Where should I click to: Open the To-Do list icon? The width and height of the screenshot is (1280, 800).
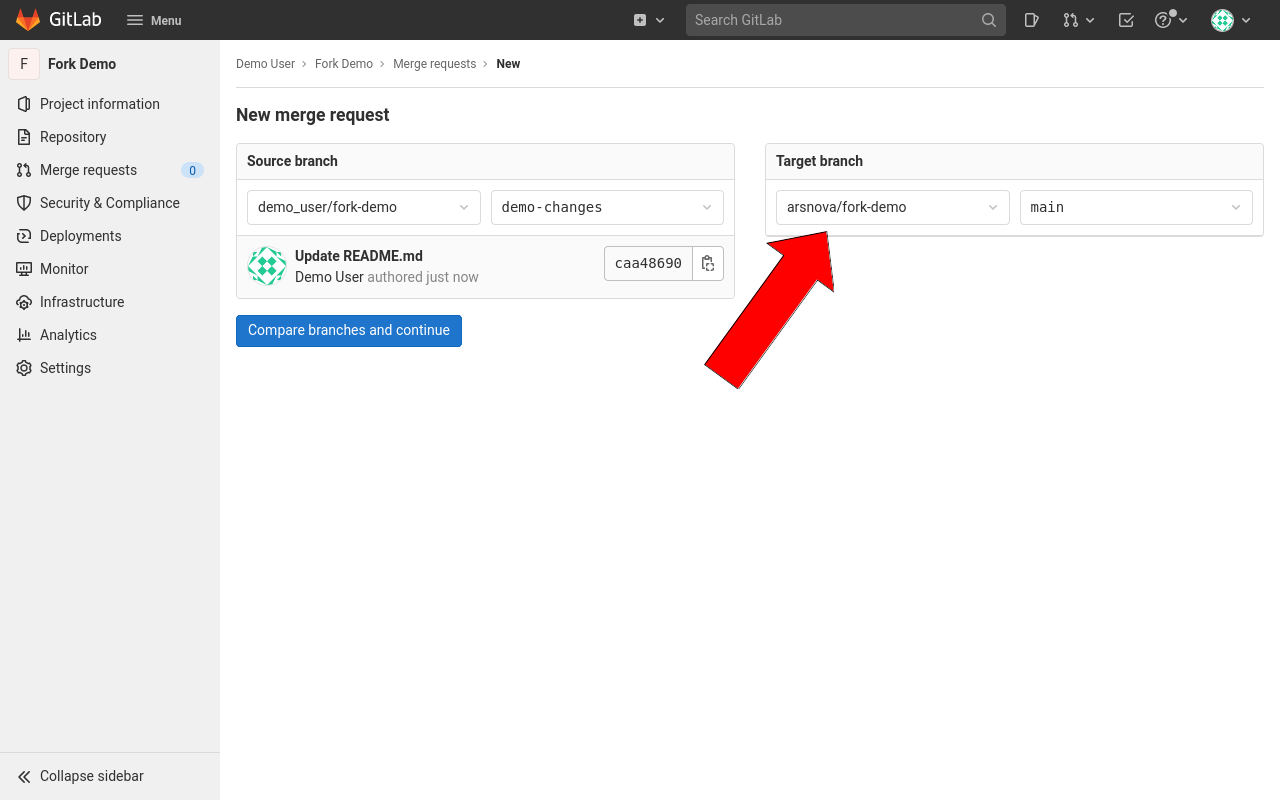(x=1126, y=20)
